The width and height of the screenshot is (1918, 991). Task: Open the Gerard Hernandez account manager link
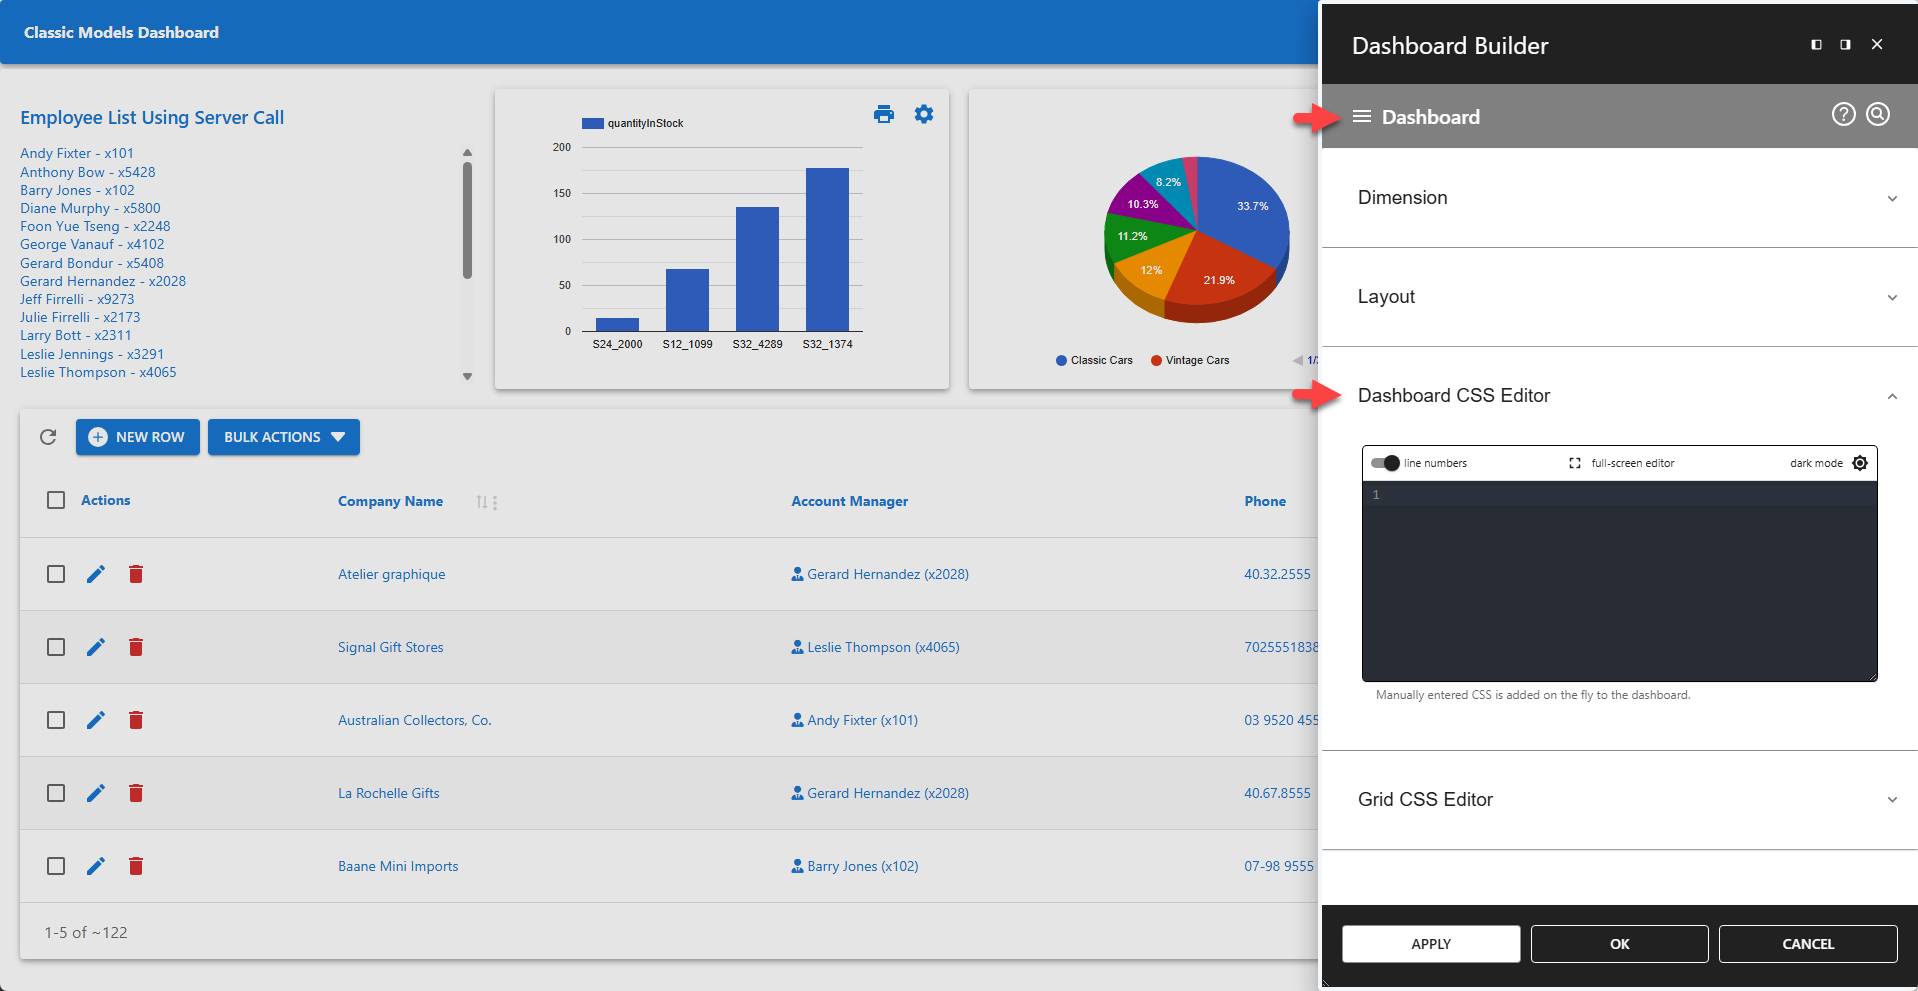pyautogui.click(x=887, y=574)
